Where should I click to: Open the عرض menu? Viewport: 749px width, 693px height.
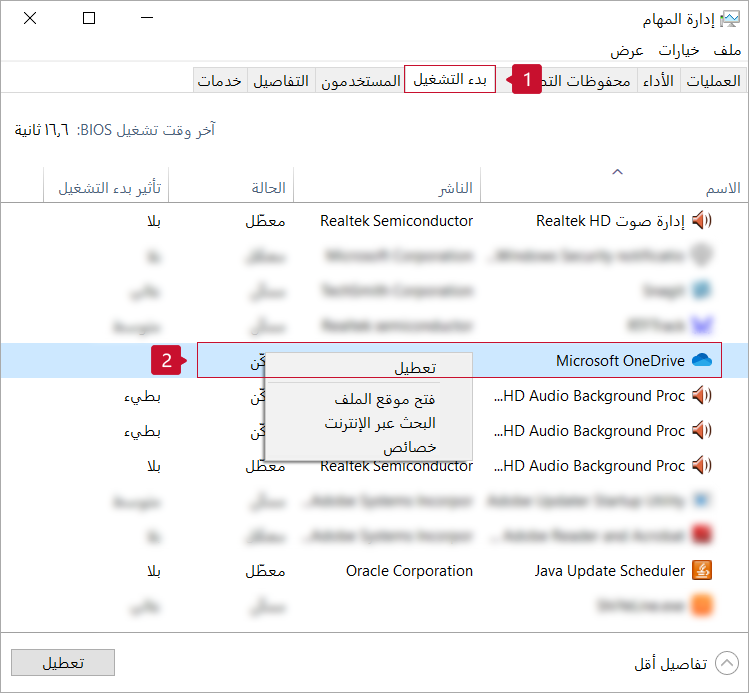tap(626, 50)
